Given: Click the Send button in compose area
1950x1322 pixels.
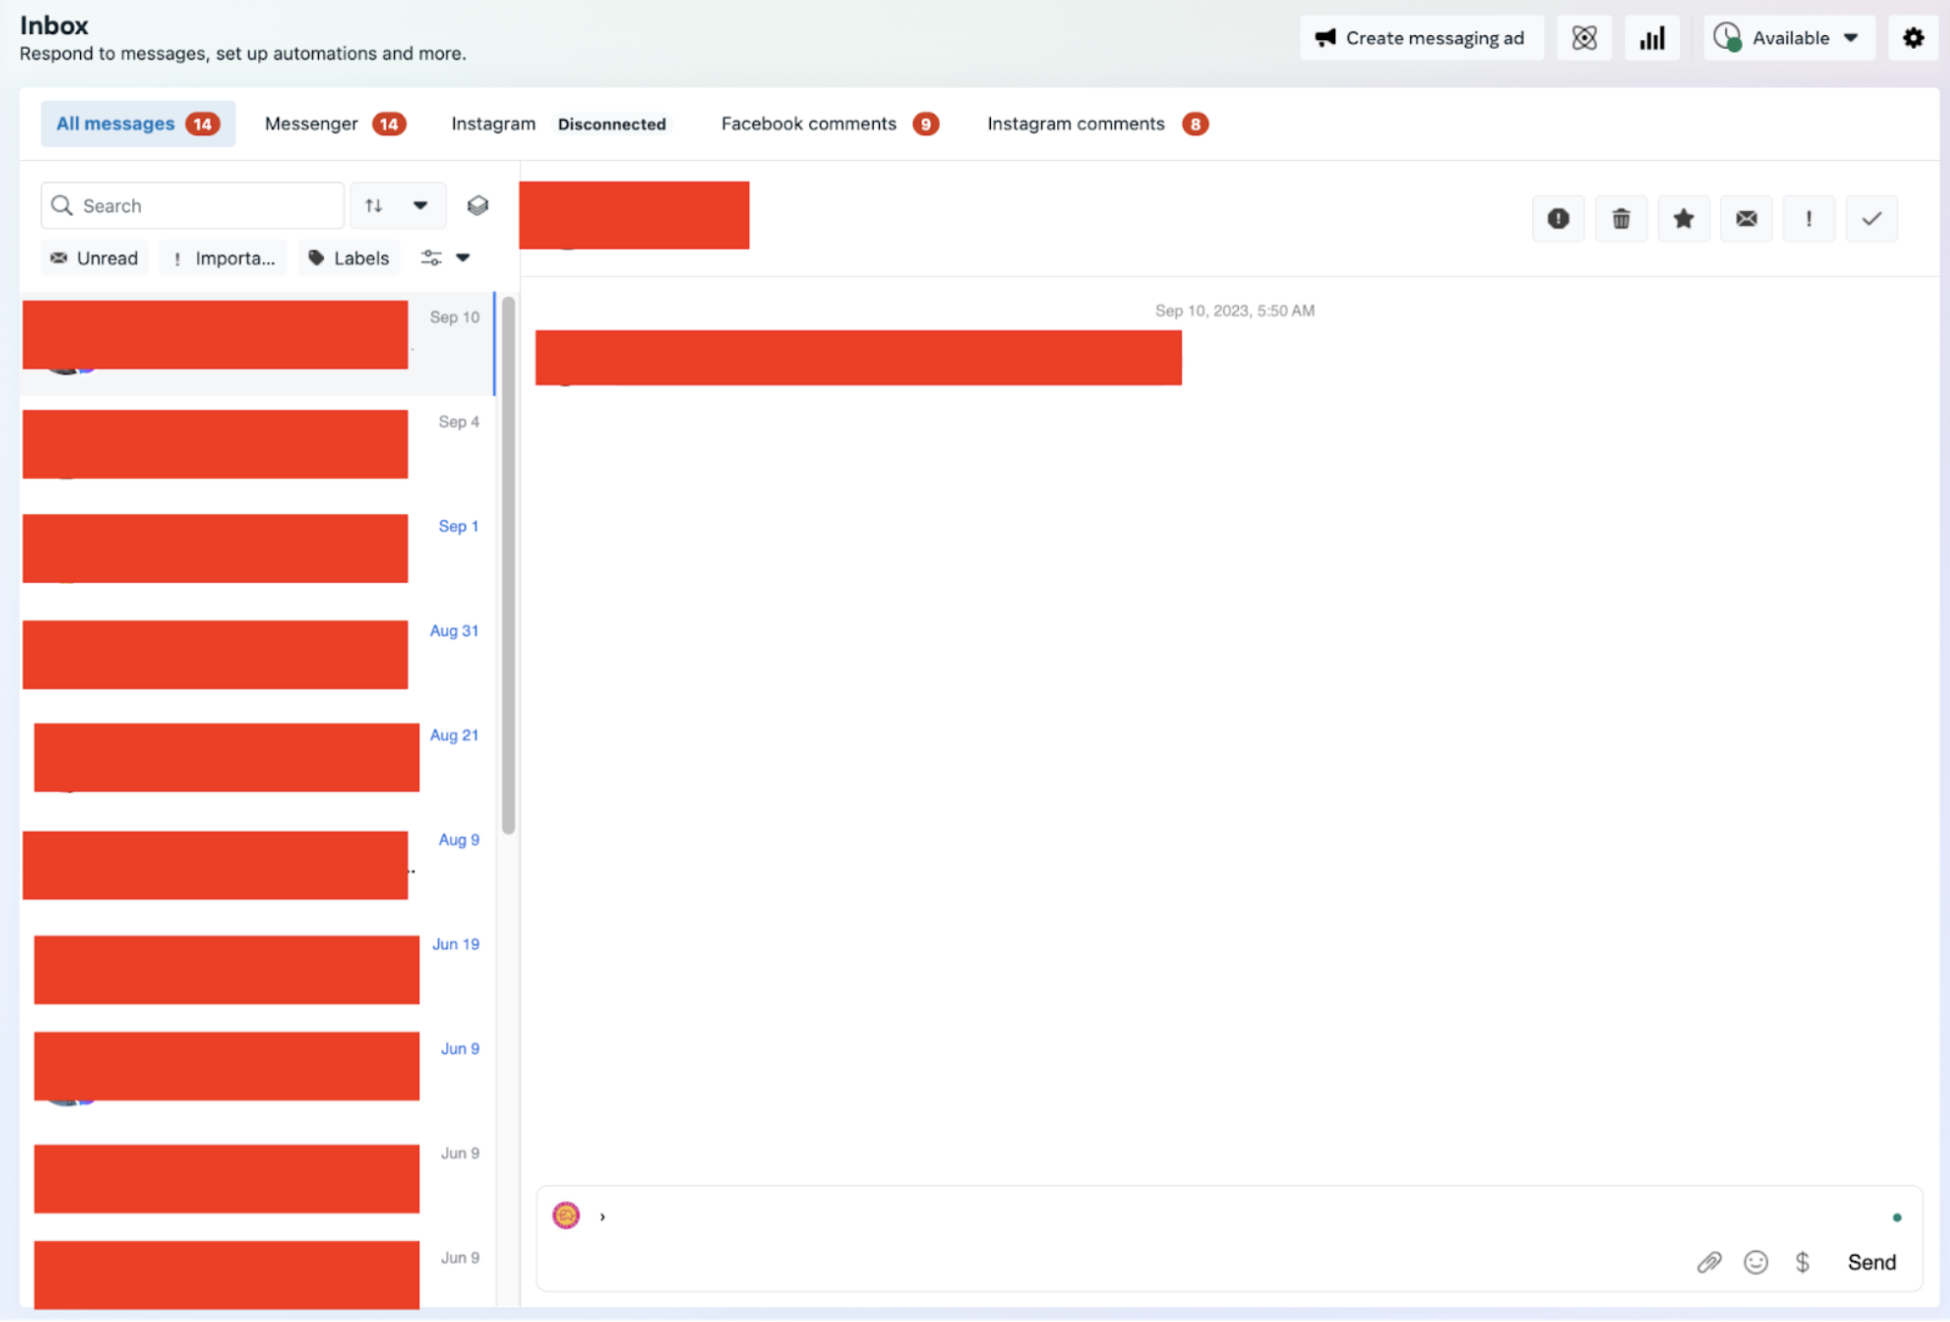Looking at the screenshot, I should point(1872,1262).
